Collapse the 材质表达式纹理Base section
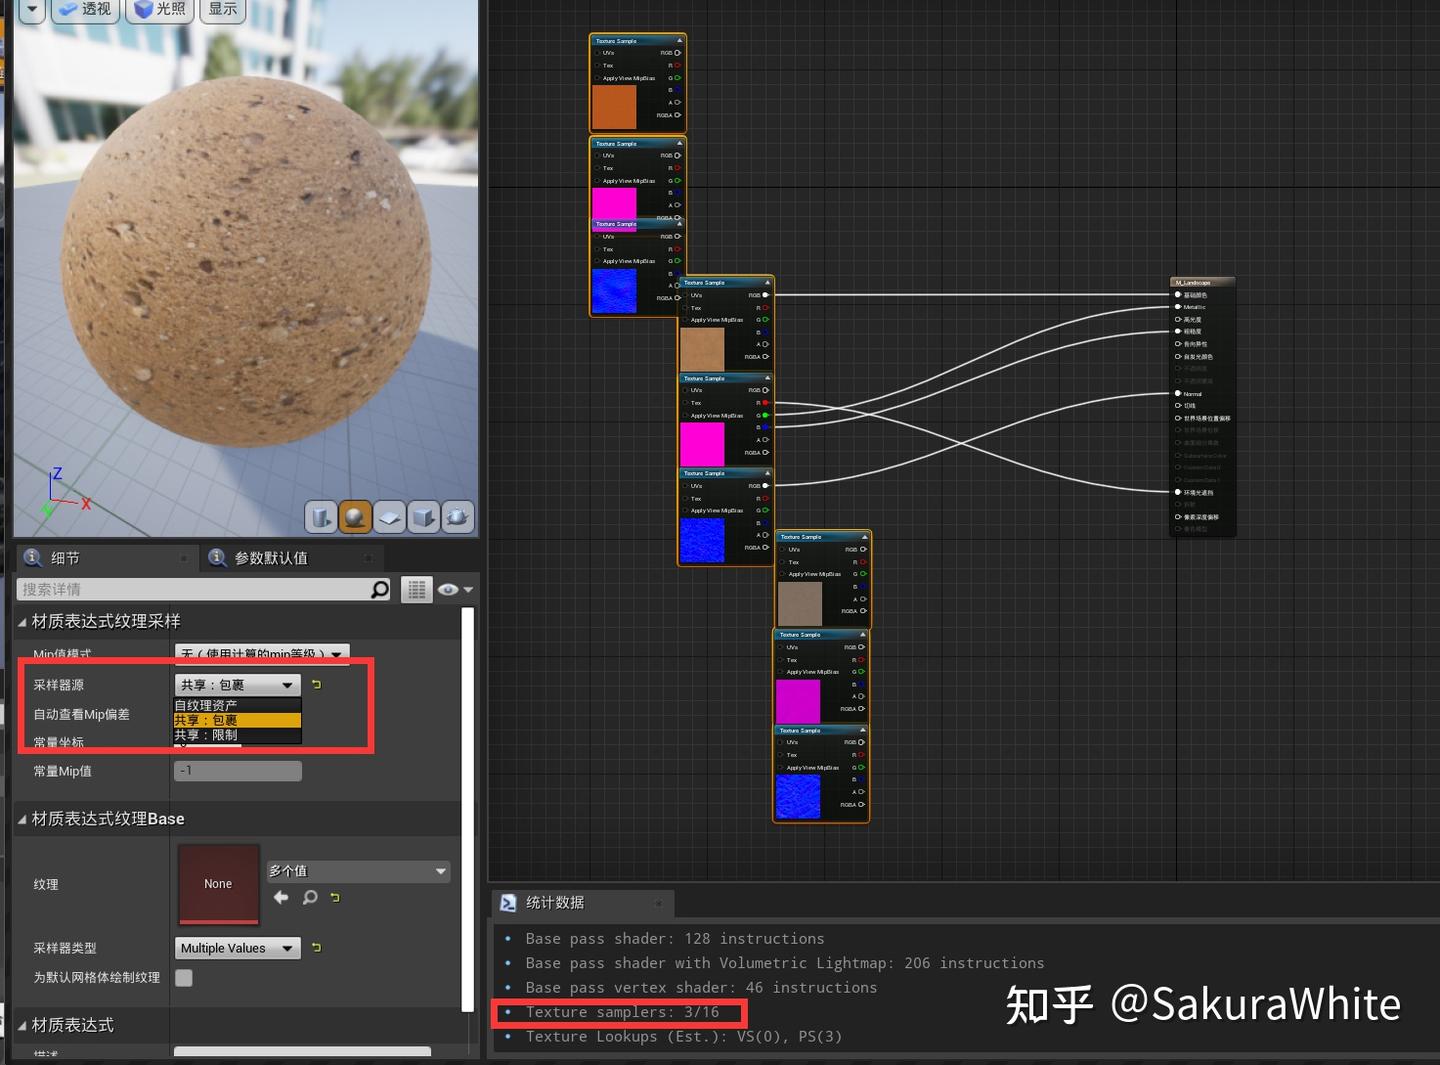Viewport: 1440px width, 1065px height. (x=23, y=819)
